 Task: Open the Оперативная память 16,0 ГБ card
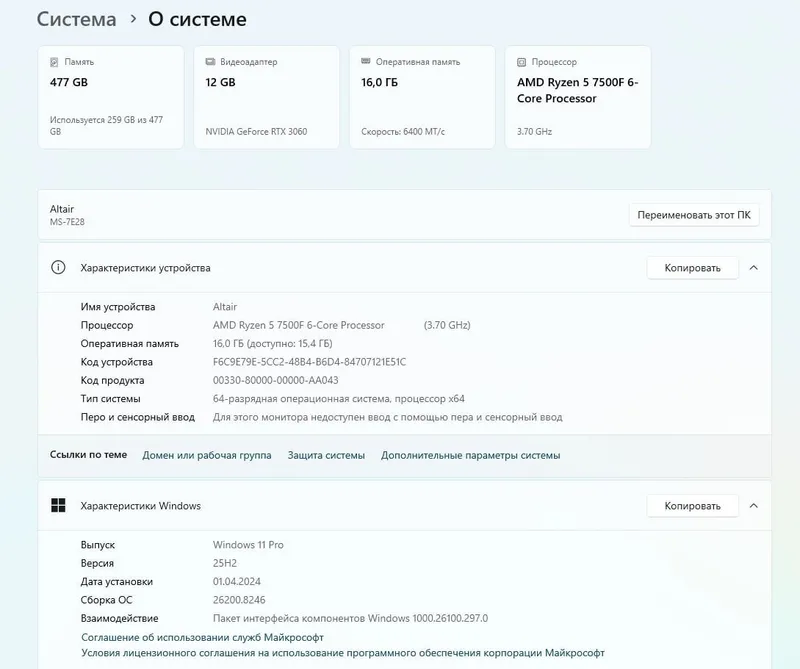pyautogui.click(x=422, y=97)
